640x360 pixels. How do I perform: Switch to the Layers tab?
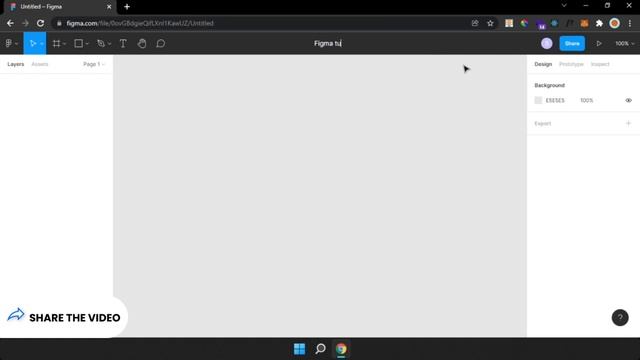coord(16,64)
